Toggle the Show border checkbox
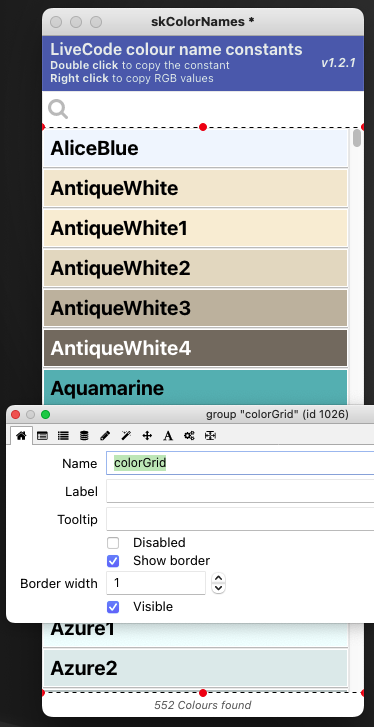This screenshot has width=374, height=727. click(113, 561)
